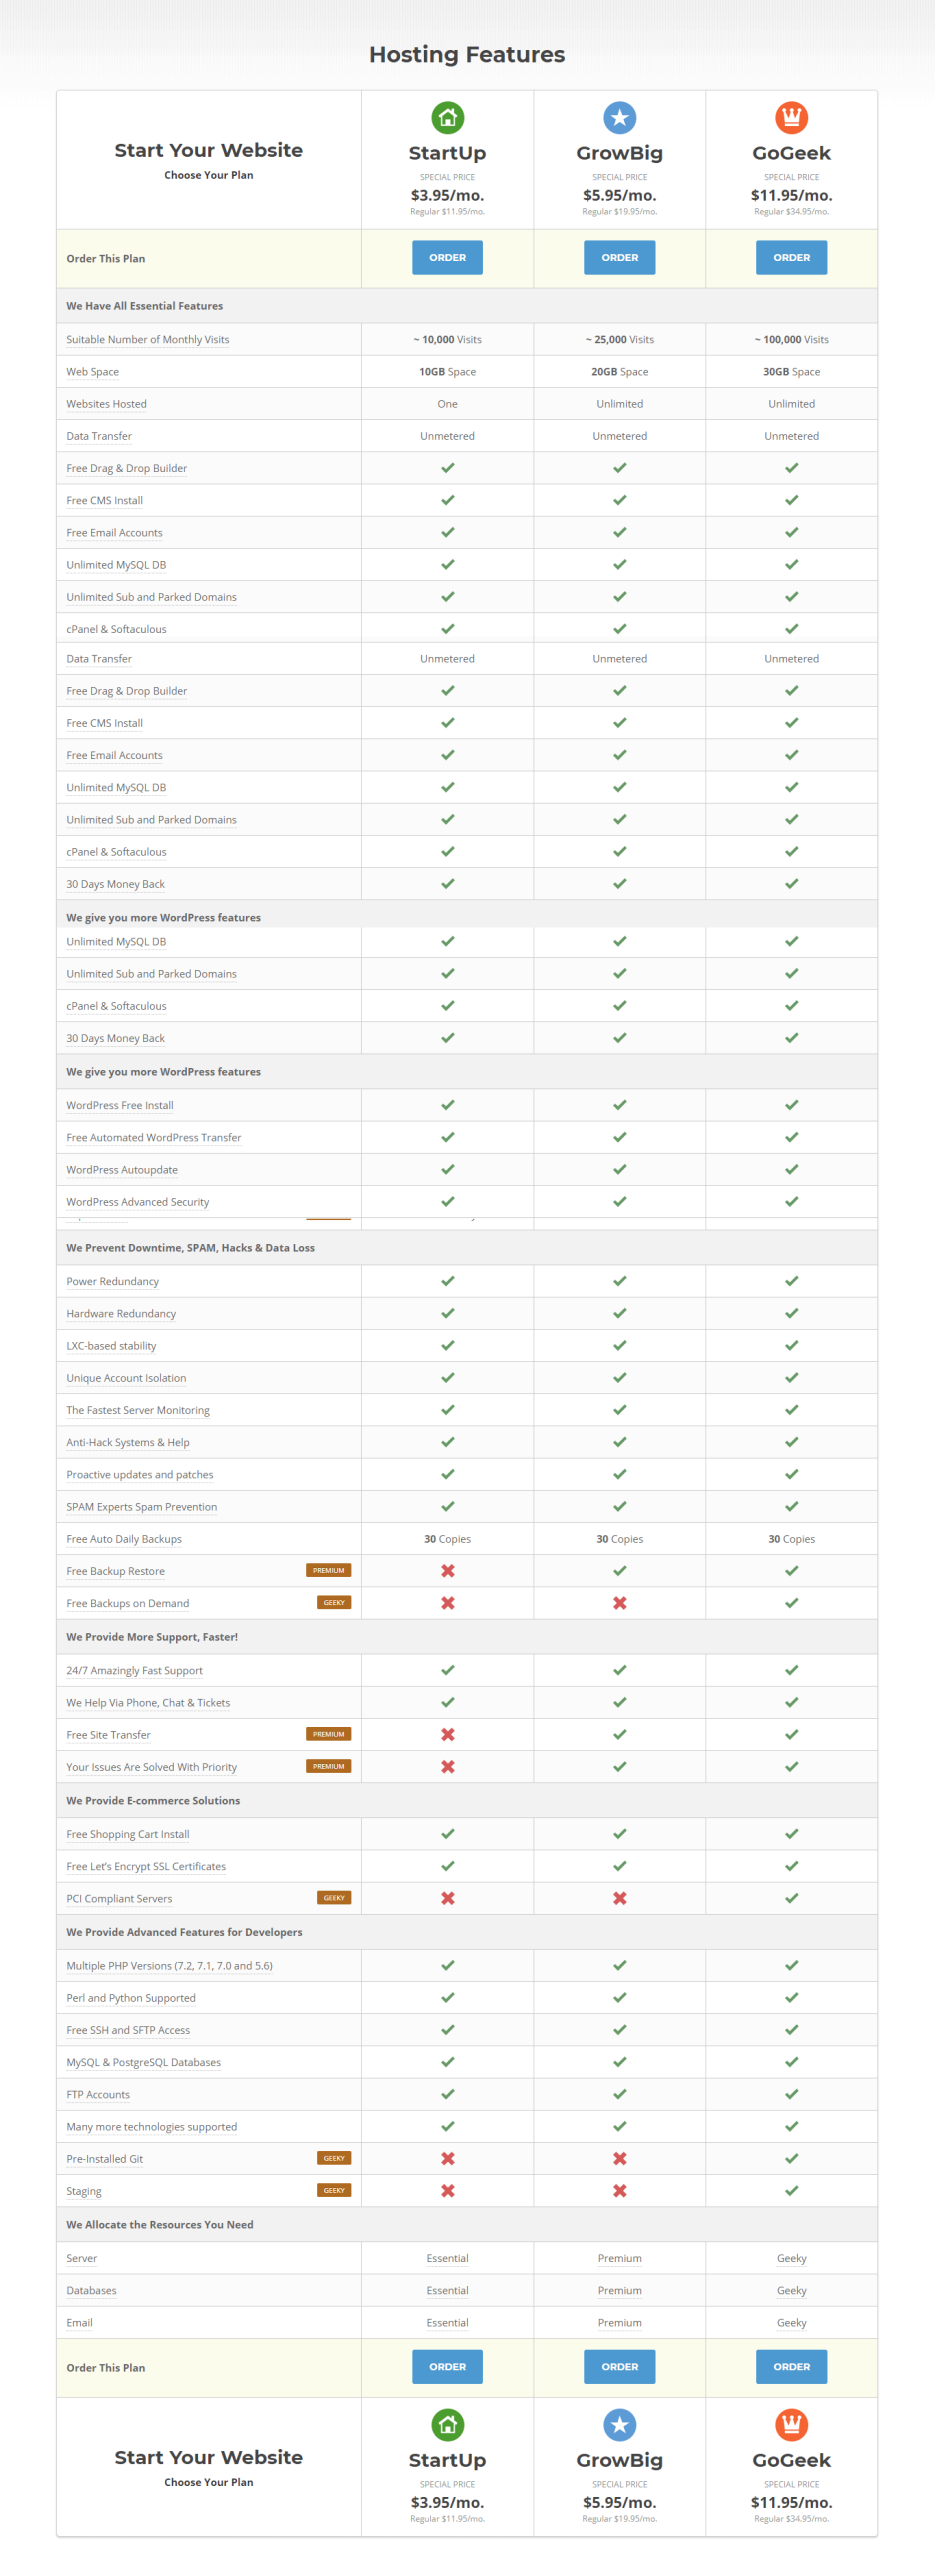The image size is (935, 2560).
Task: Click the blue GrowBig star icon at top
Action: pyautogui.click(x=619, y=118)
